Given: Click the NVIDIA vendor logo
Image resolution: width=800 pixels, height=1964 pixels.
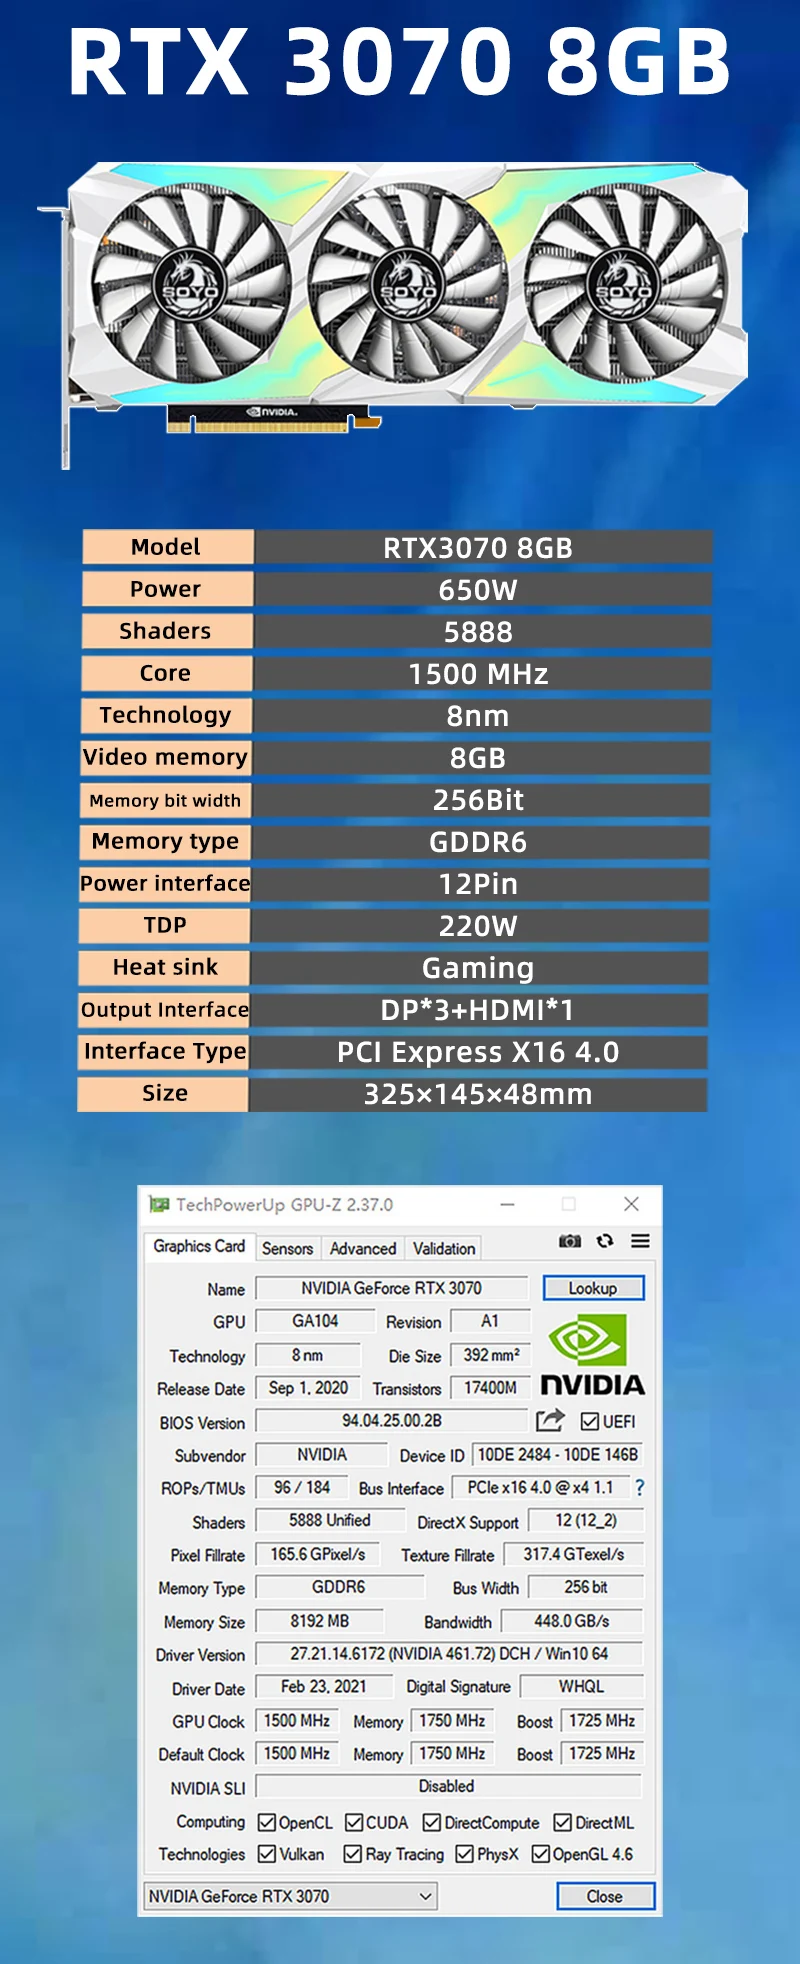Looking at the screenshot, I should 592,1356.
